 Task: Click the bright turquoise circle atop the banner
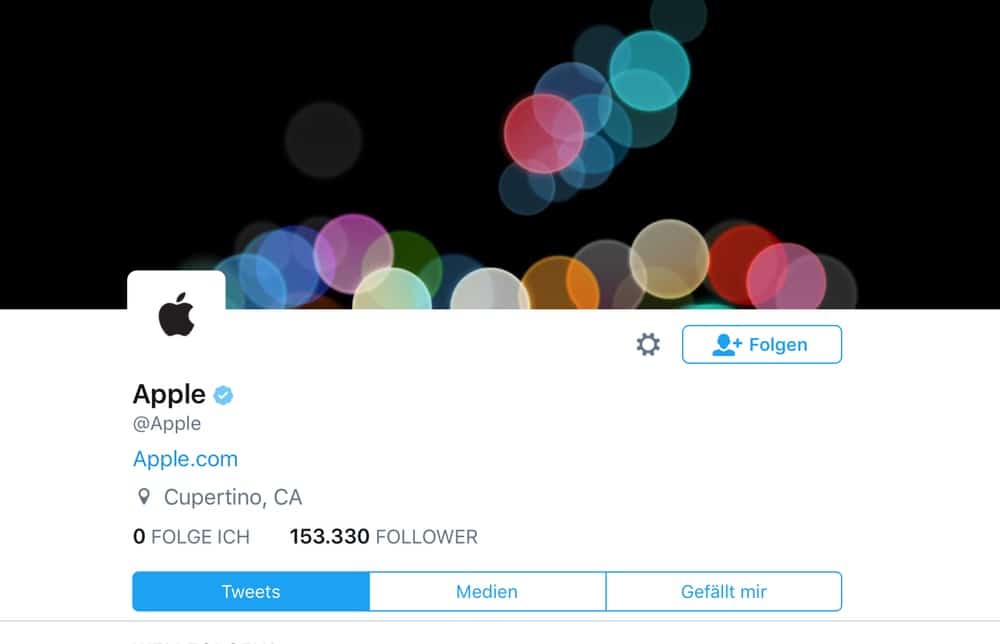coord(649,71)
